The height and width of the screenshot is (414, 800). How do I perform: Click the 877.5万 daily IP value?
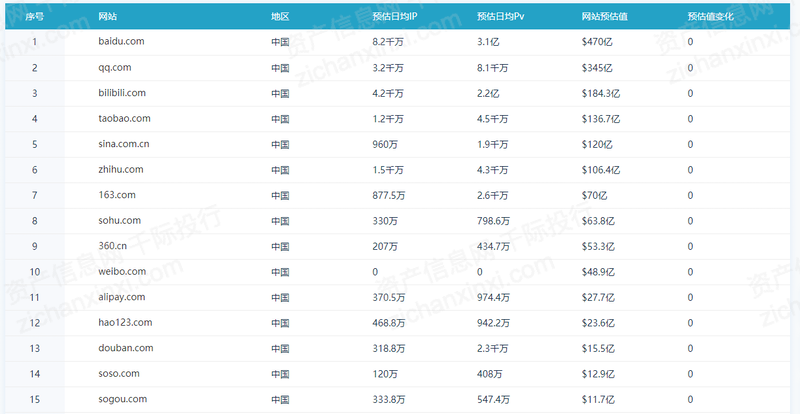coord(389,196)
